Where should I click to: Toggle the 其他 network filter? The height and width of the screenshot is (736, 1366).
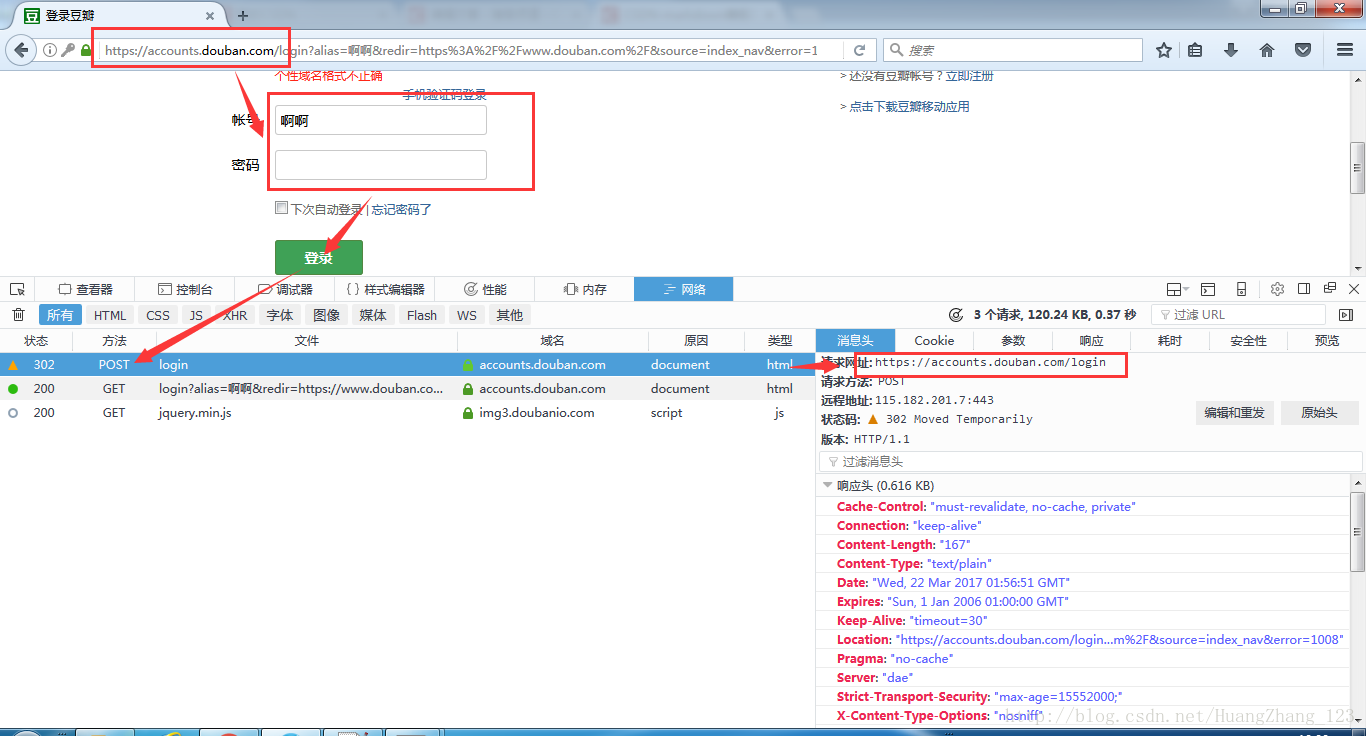coord(510,315)
